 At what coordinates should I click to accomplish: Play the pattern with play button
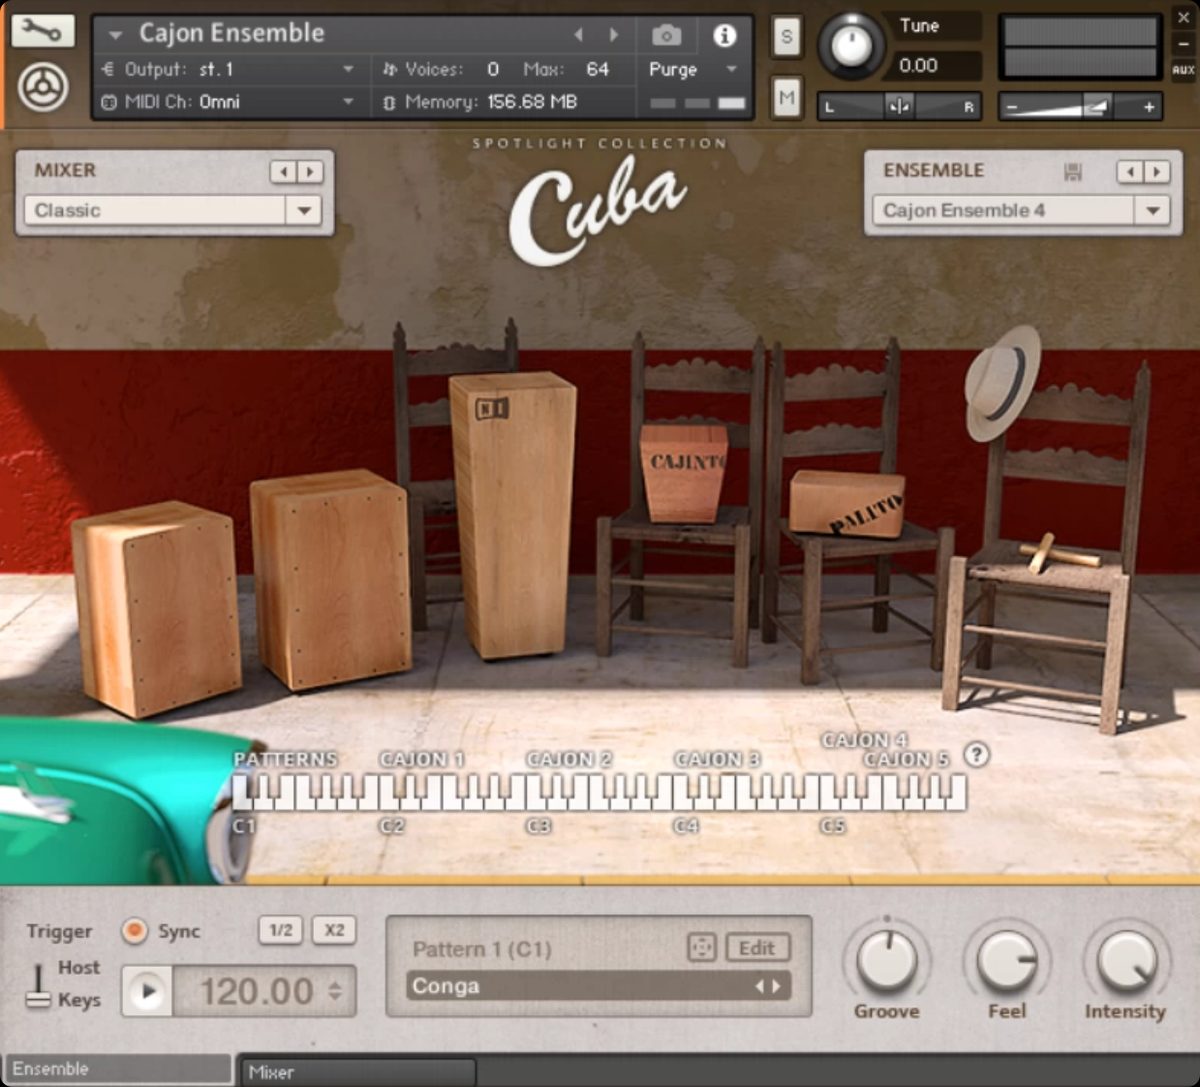[x=148, y=991]
